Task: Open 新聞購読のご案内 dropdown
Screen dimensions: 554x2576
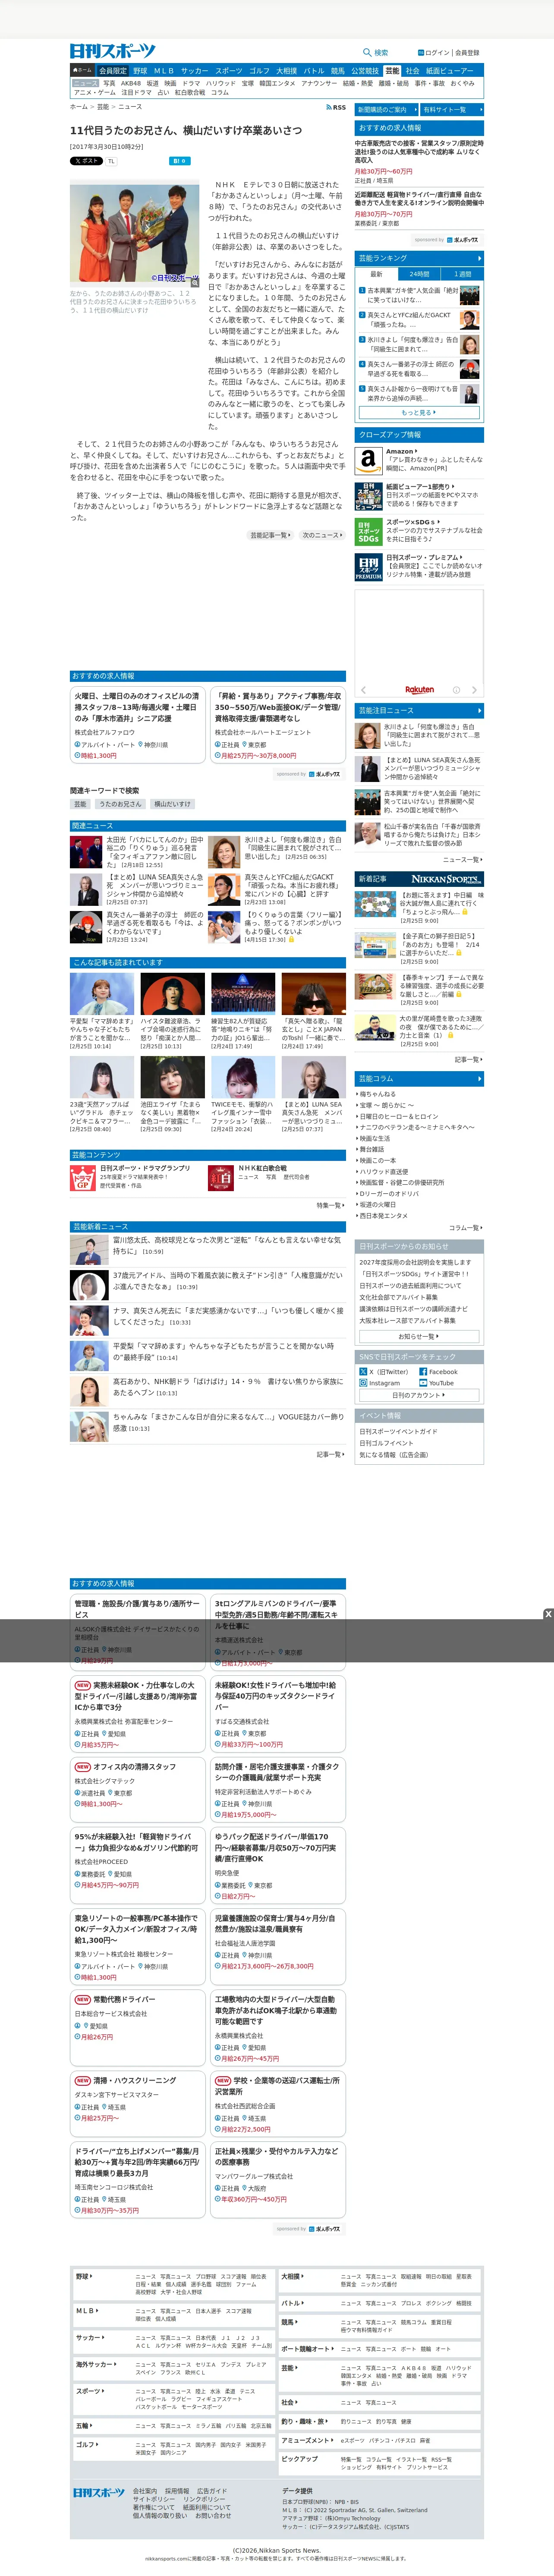Action: (x=386, y=110)
